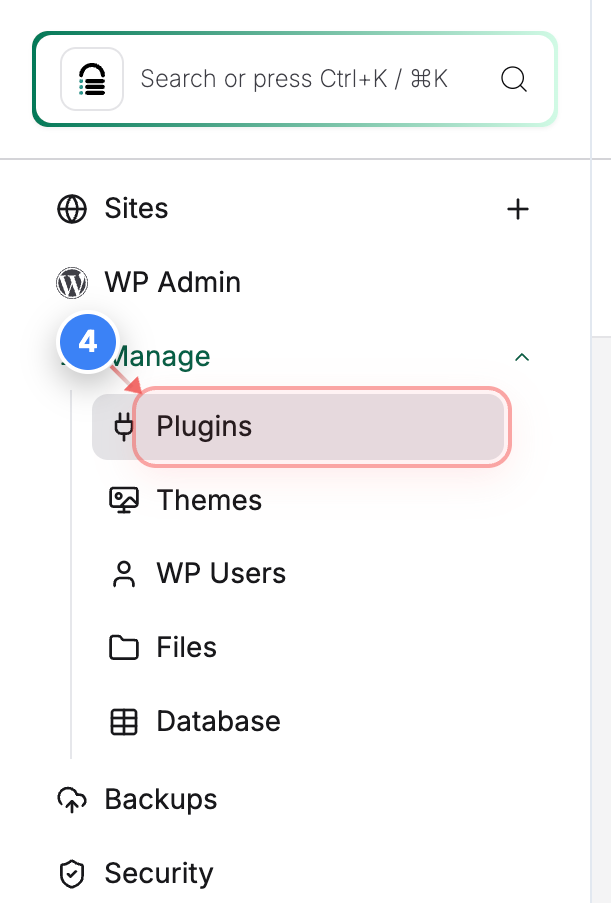Open the highlighted Plugins link
The height and width of the screenshot is (903, 611).
pyautogui.click(x=203, y=426)
